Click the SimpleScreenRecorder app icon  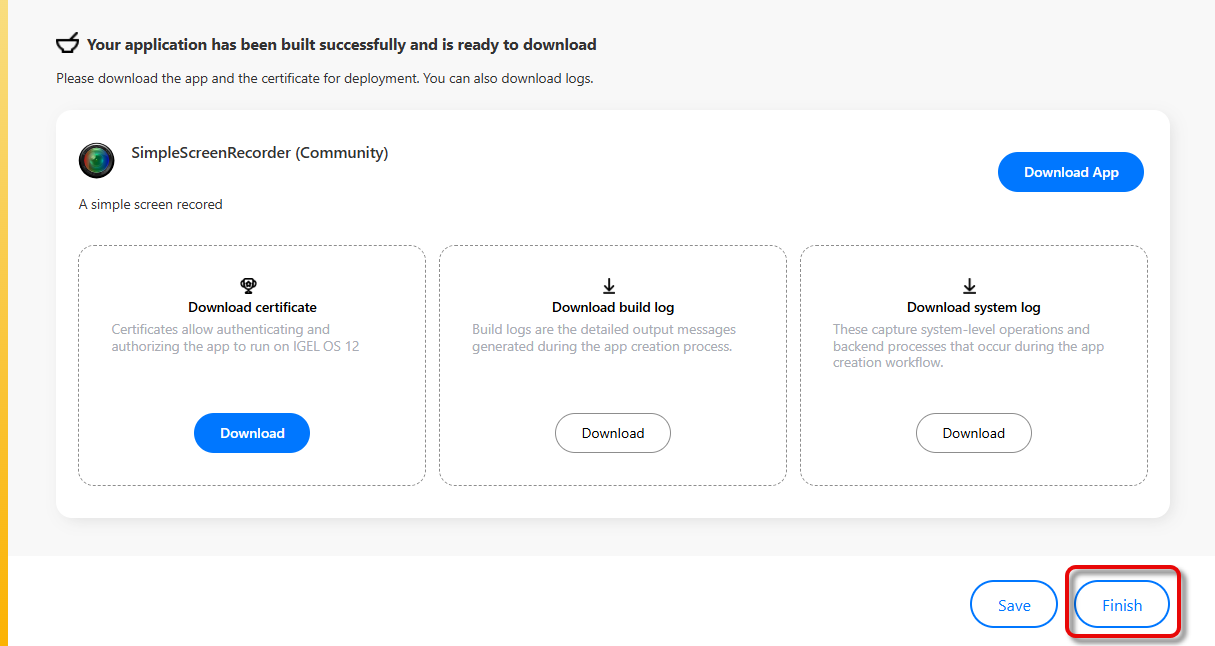point(97,160)
